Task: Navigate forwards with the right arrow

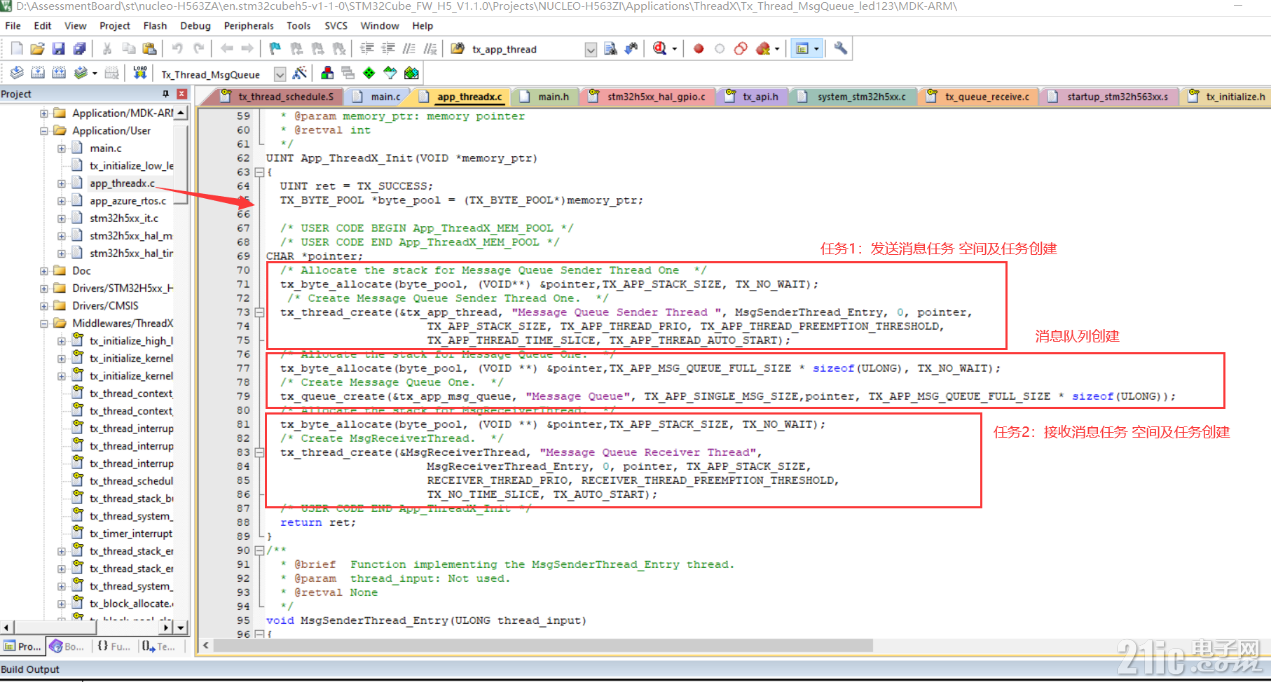Action: point(248,48)
